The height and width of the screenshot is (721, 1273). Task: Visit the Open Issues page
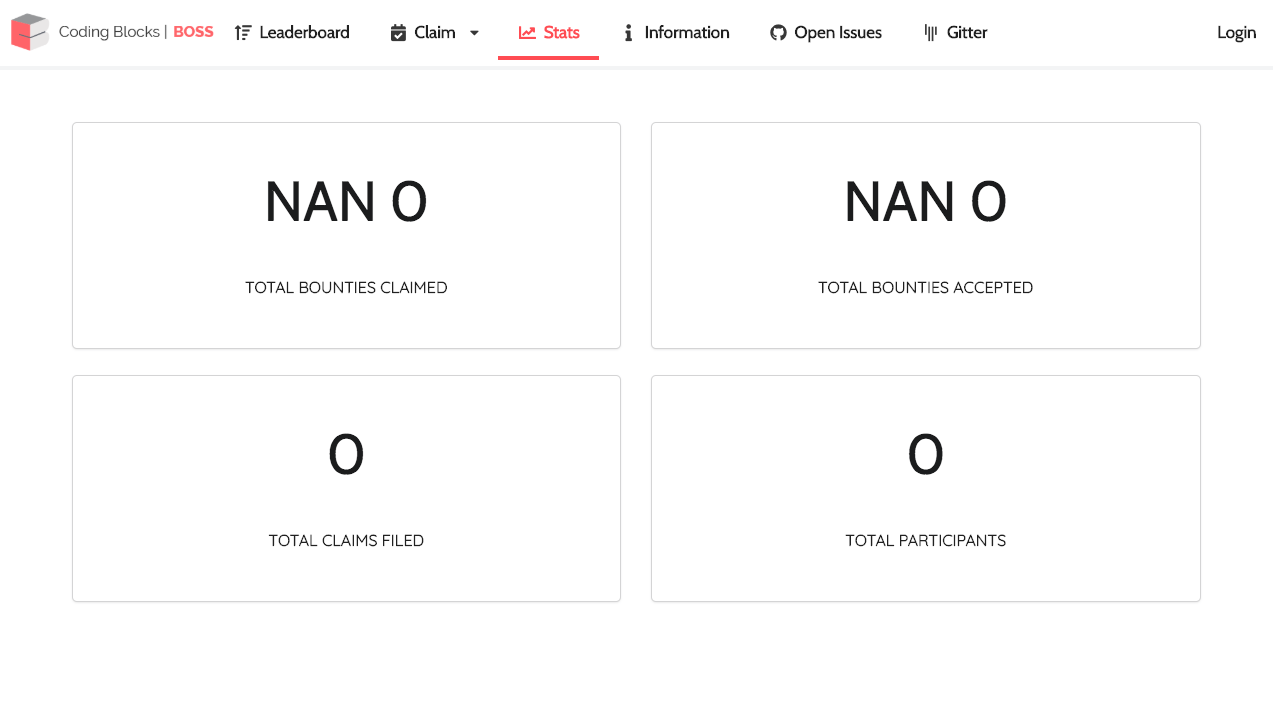pyautogui.click(x=825, y=32)
